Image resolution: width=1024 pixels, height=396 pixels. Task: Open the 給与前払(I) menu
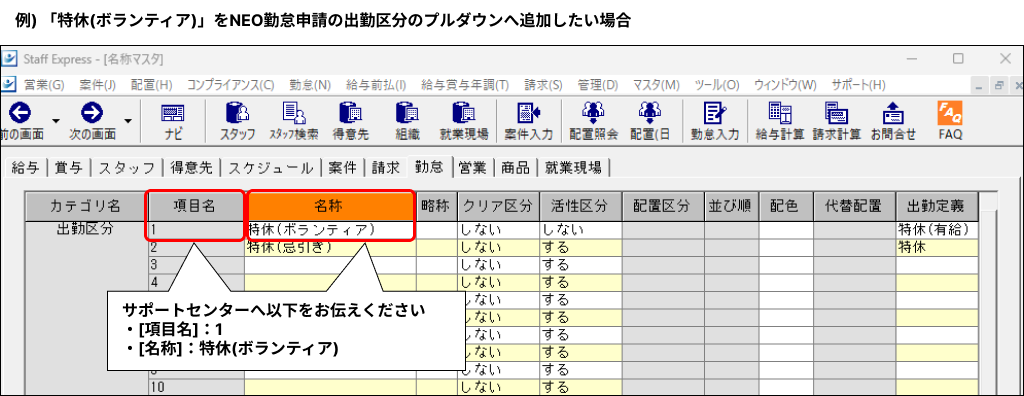coord(376,85)
